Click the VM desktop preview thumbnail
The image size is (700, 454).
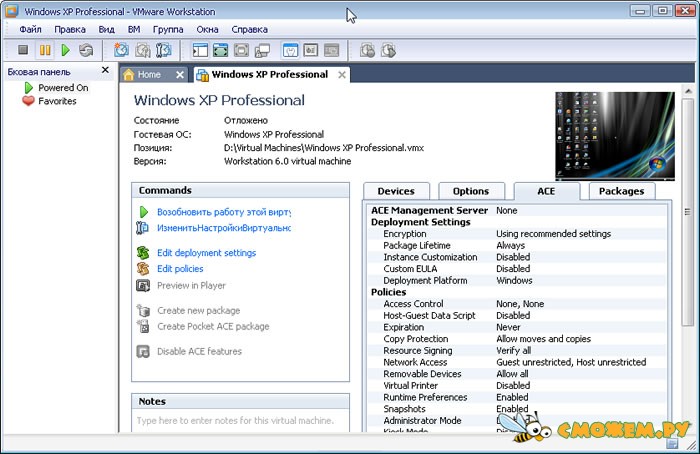pyautogui.click(x=615, y=136)
